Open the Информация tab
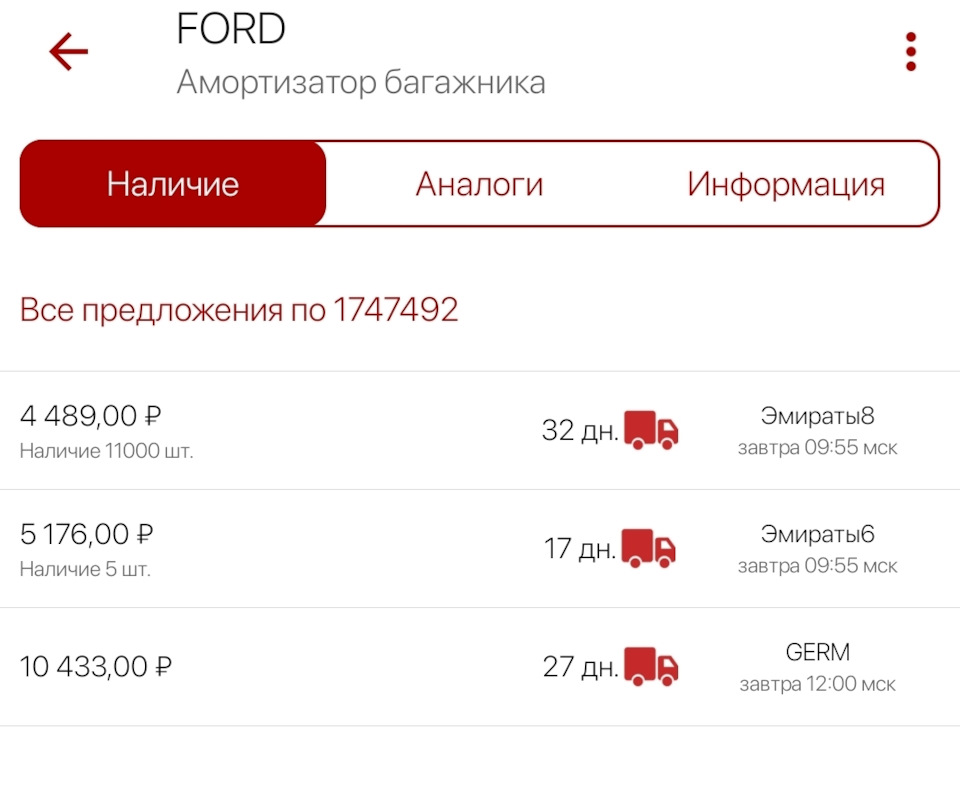 click(785, 183)
